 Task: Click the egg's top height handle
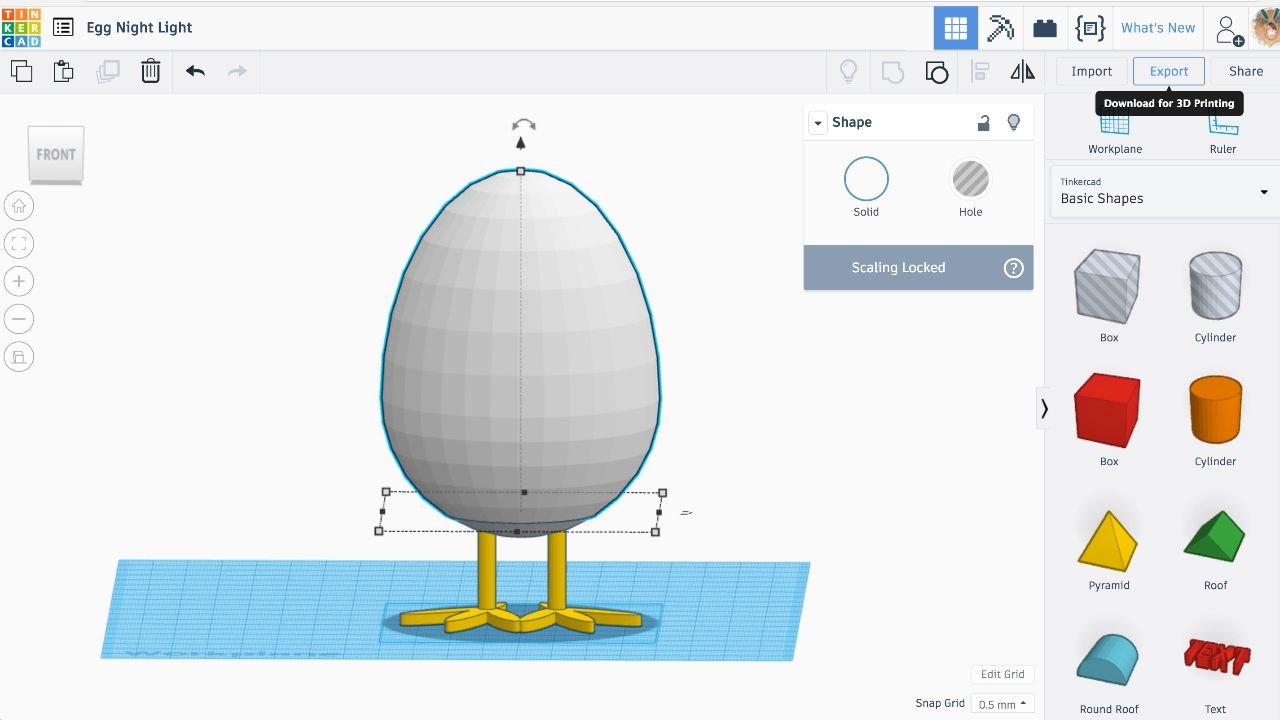tap(520, 171)
